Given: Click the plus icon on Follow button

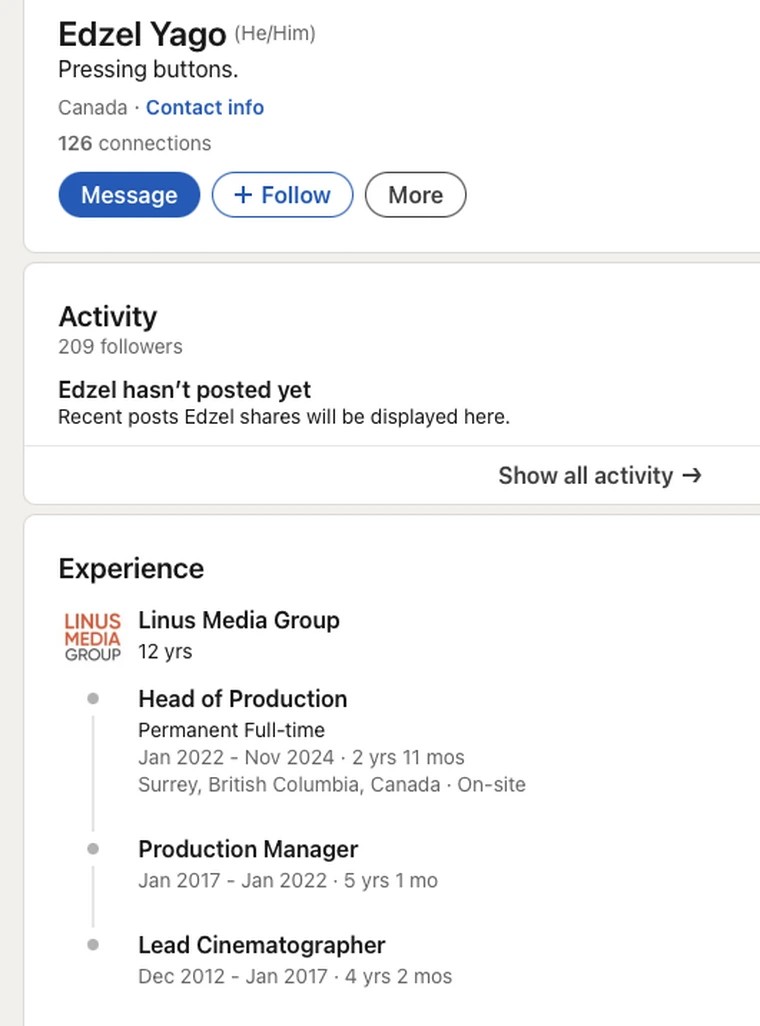Looking at the screenshot, I should pyautogui.click(x=243, y=195).
